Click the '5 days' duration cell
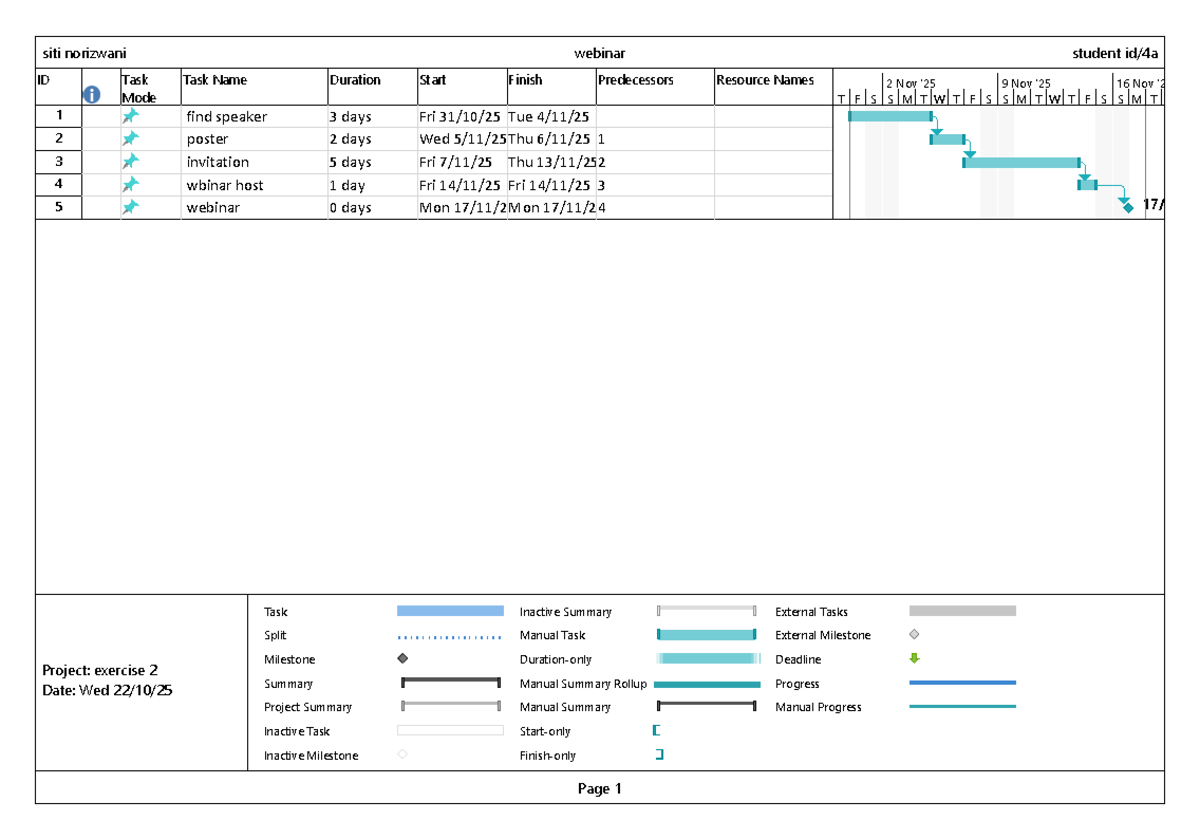1200x839 pixels. coord(373,162)
